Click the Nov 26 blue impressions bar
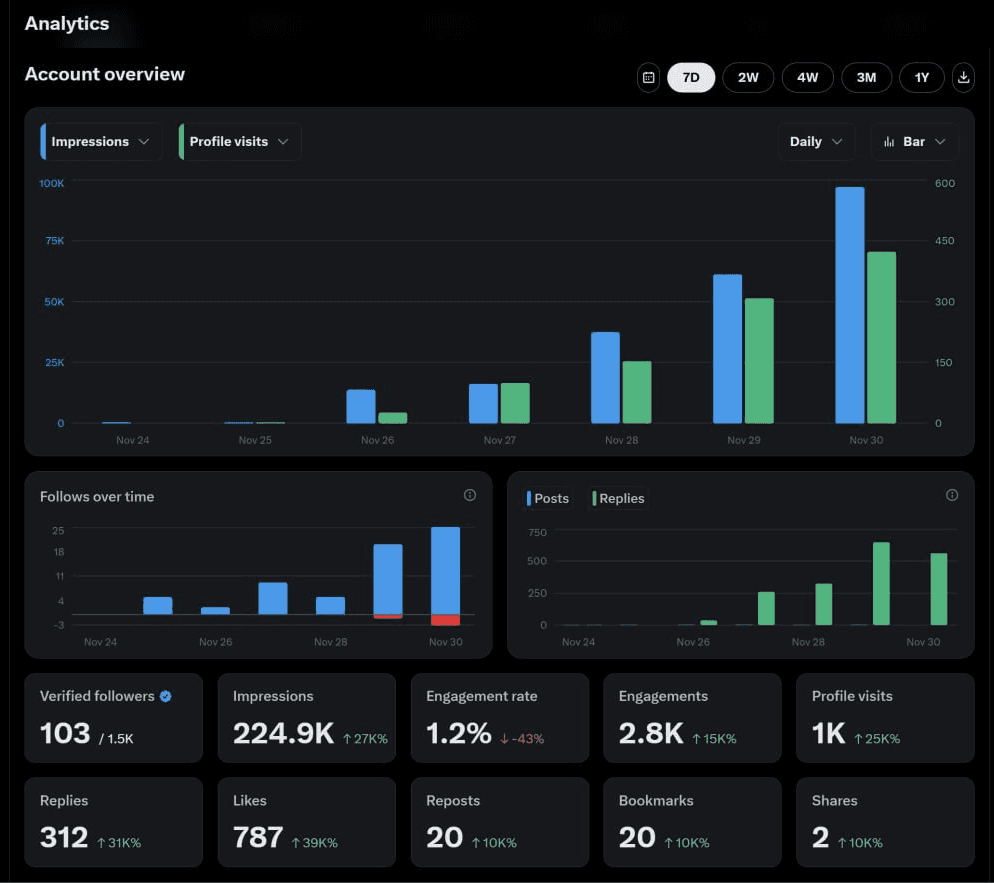Viewport: 994px width, 883px height. [361, 406]
